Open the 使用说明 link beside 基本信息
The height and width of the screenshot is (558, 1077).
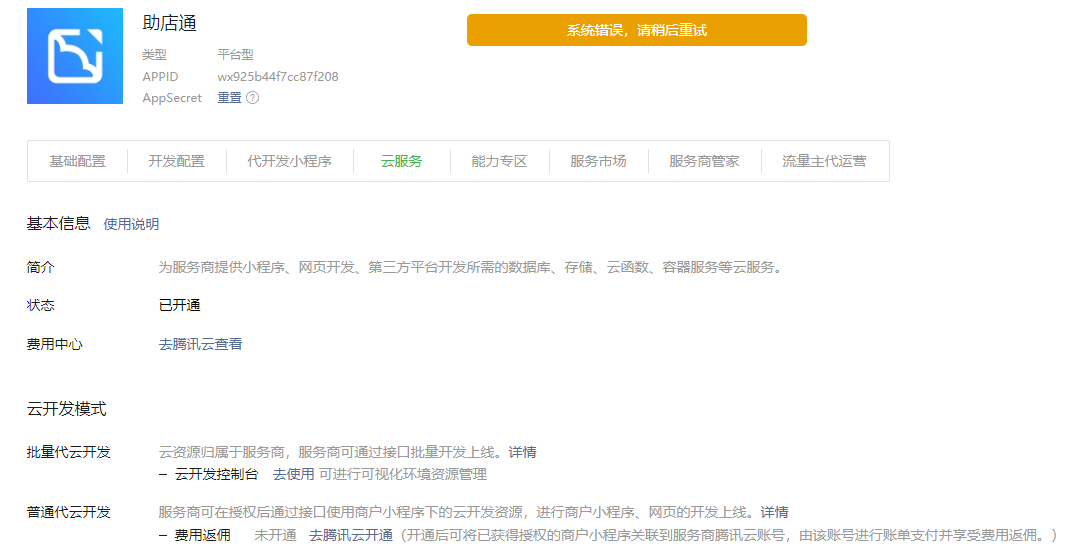tap(131, 224)
